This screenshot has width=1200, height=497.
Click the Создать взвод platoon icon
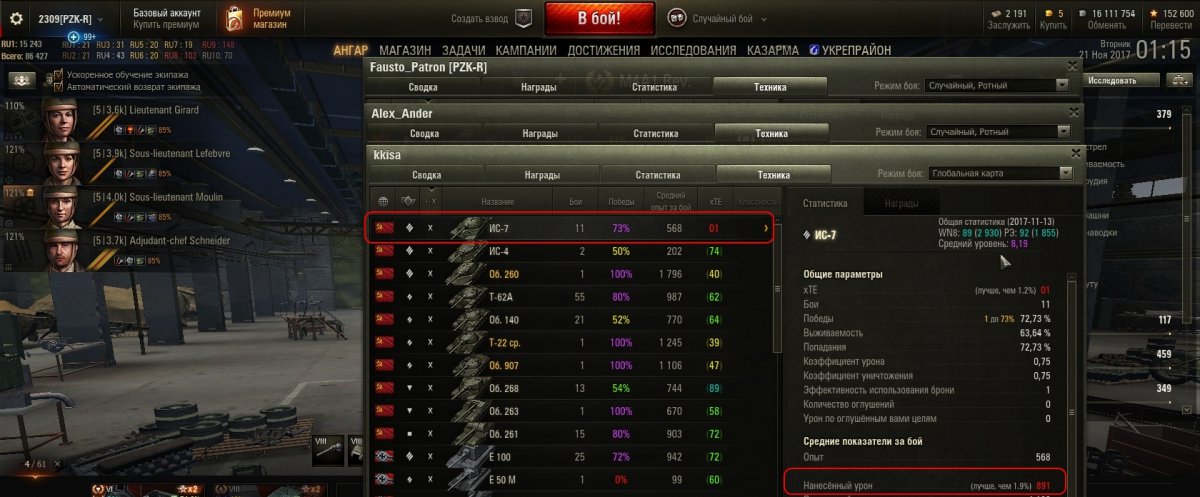[x=523, y=18]
